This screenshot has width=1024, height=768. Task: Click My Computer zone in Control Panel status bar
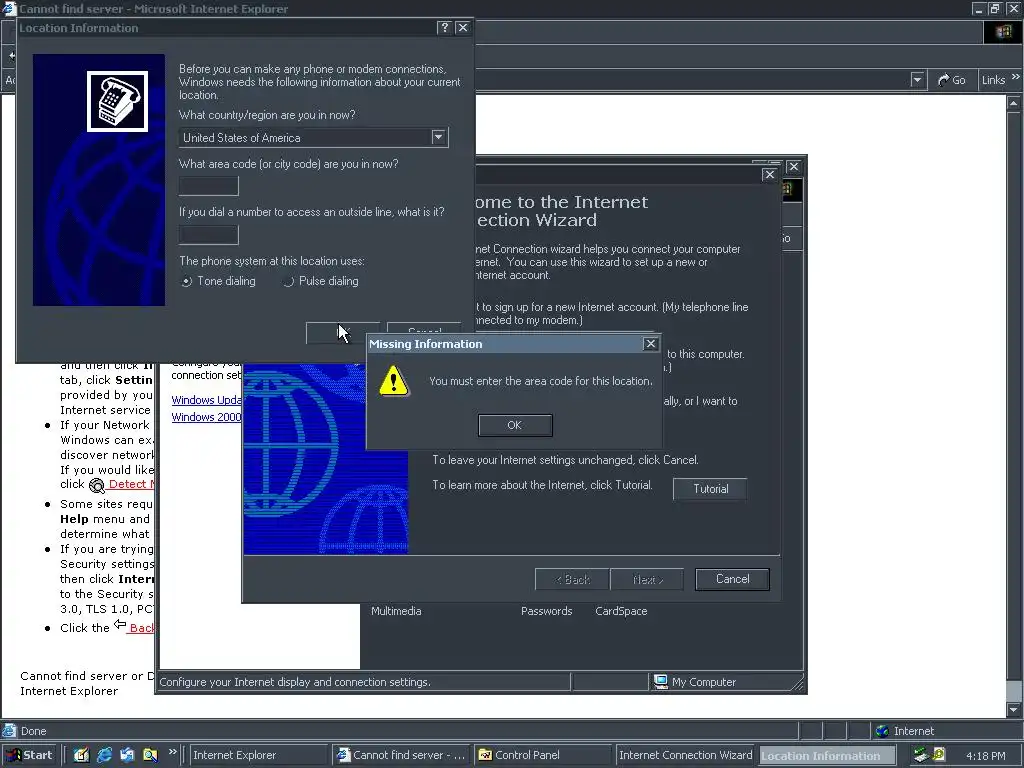point(695,682)
